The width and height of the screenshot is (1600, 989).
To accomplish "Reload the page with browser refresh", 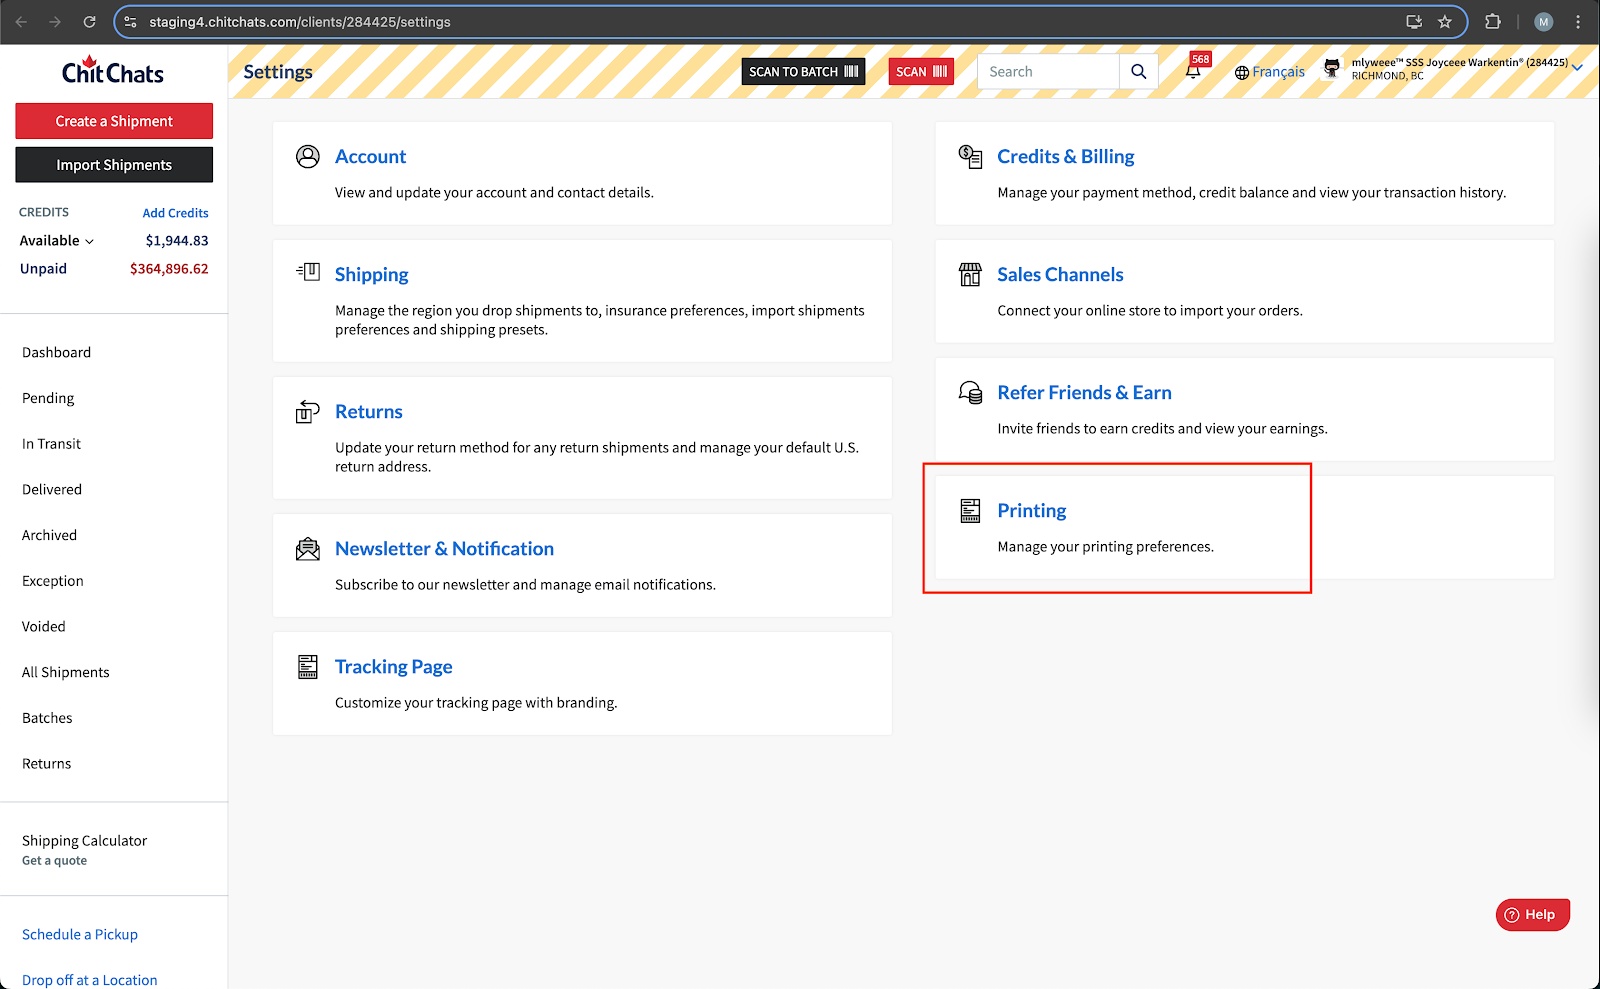I will pyautogui.click(x=89, y=21).
